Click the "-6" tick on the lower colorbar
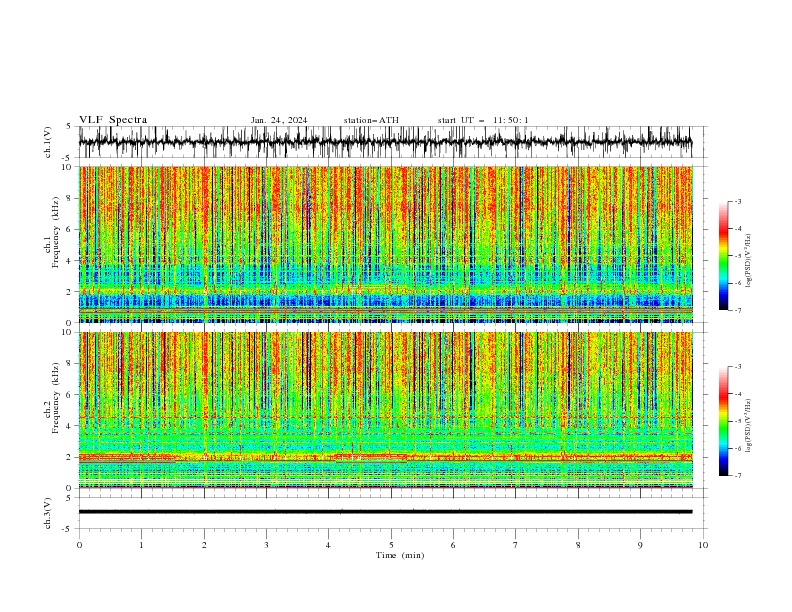 tap(738, 448)
